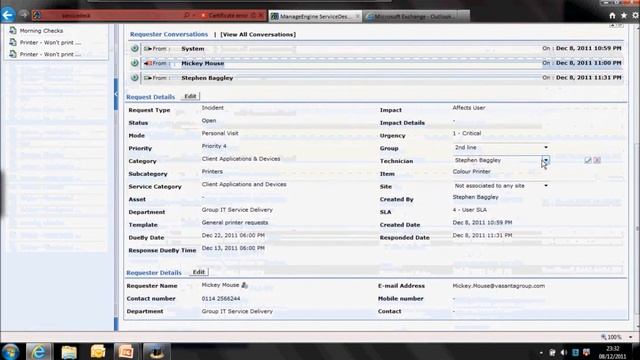Click the browser forward arrow

24,15
